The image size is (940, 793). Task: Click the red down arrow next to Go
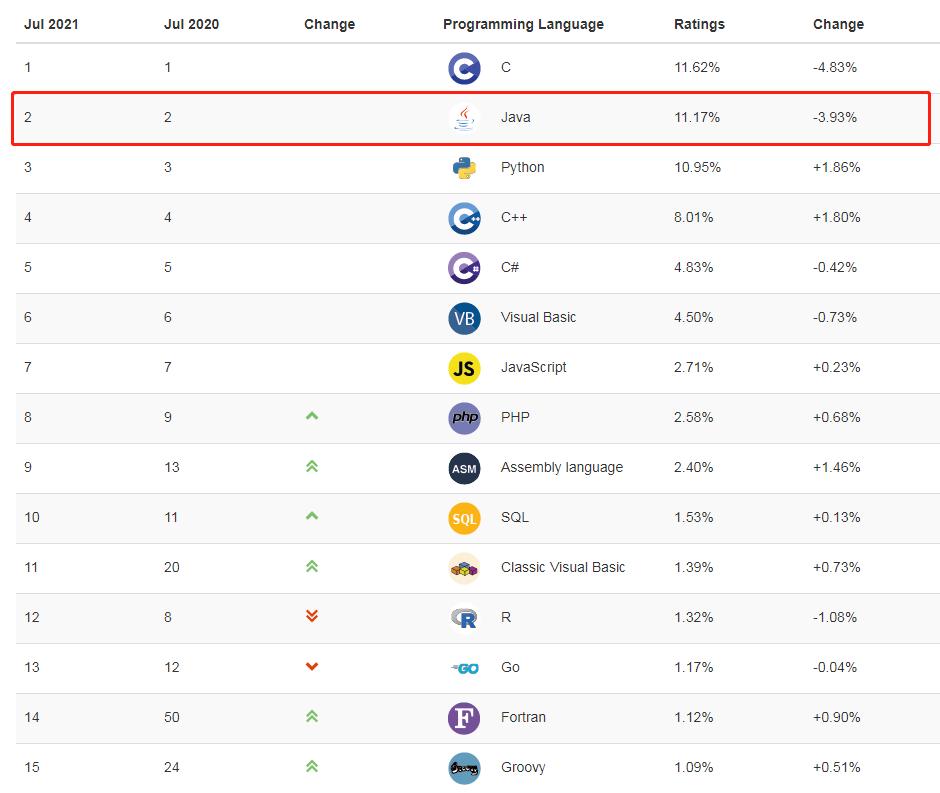[x=311, y=668]
